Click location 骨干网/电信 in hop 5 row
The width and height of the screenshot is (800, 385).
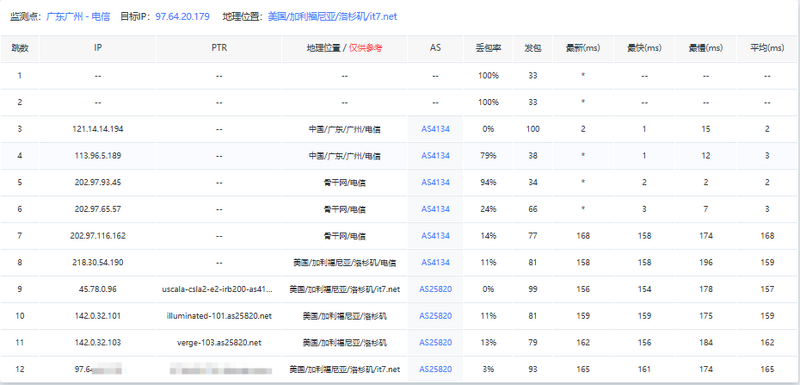pos(344,182)
